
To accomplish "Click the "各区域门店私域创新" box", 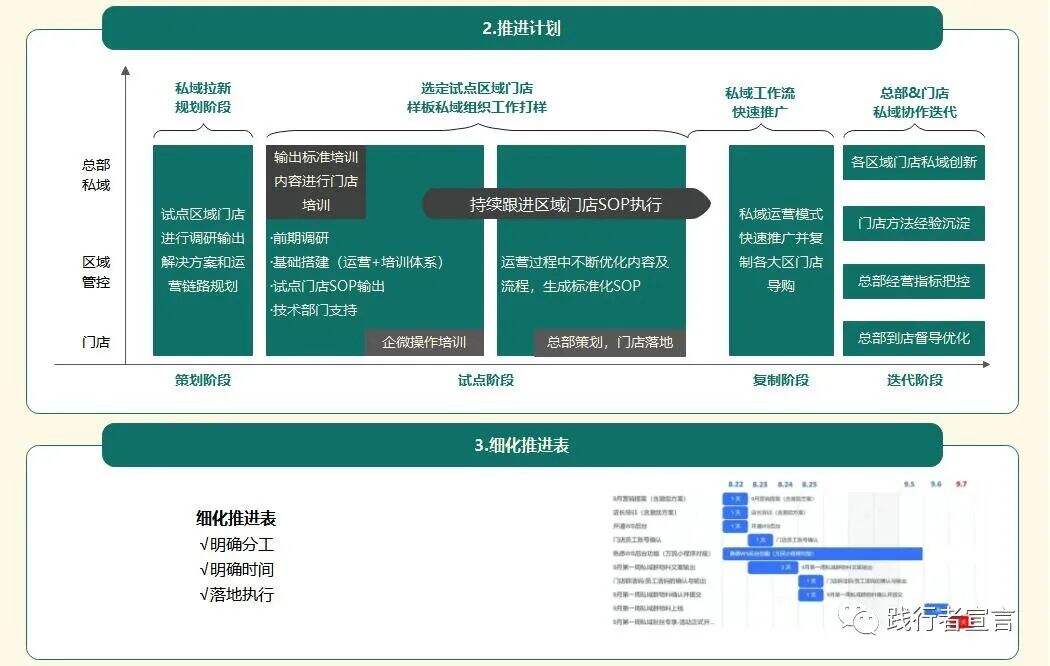I will tap(913, 163).
